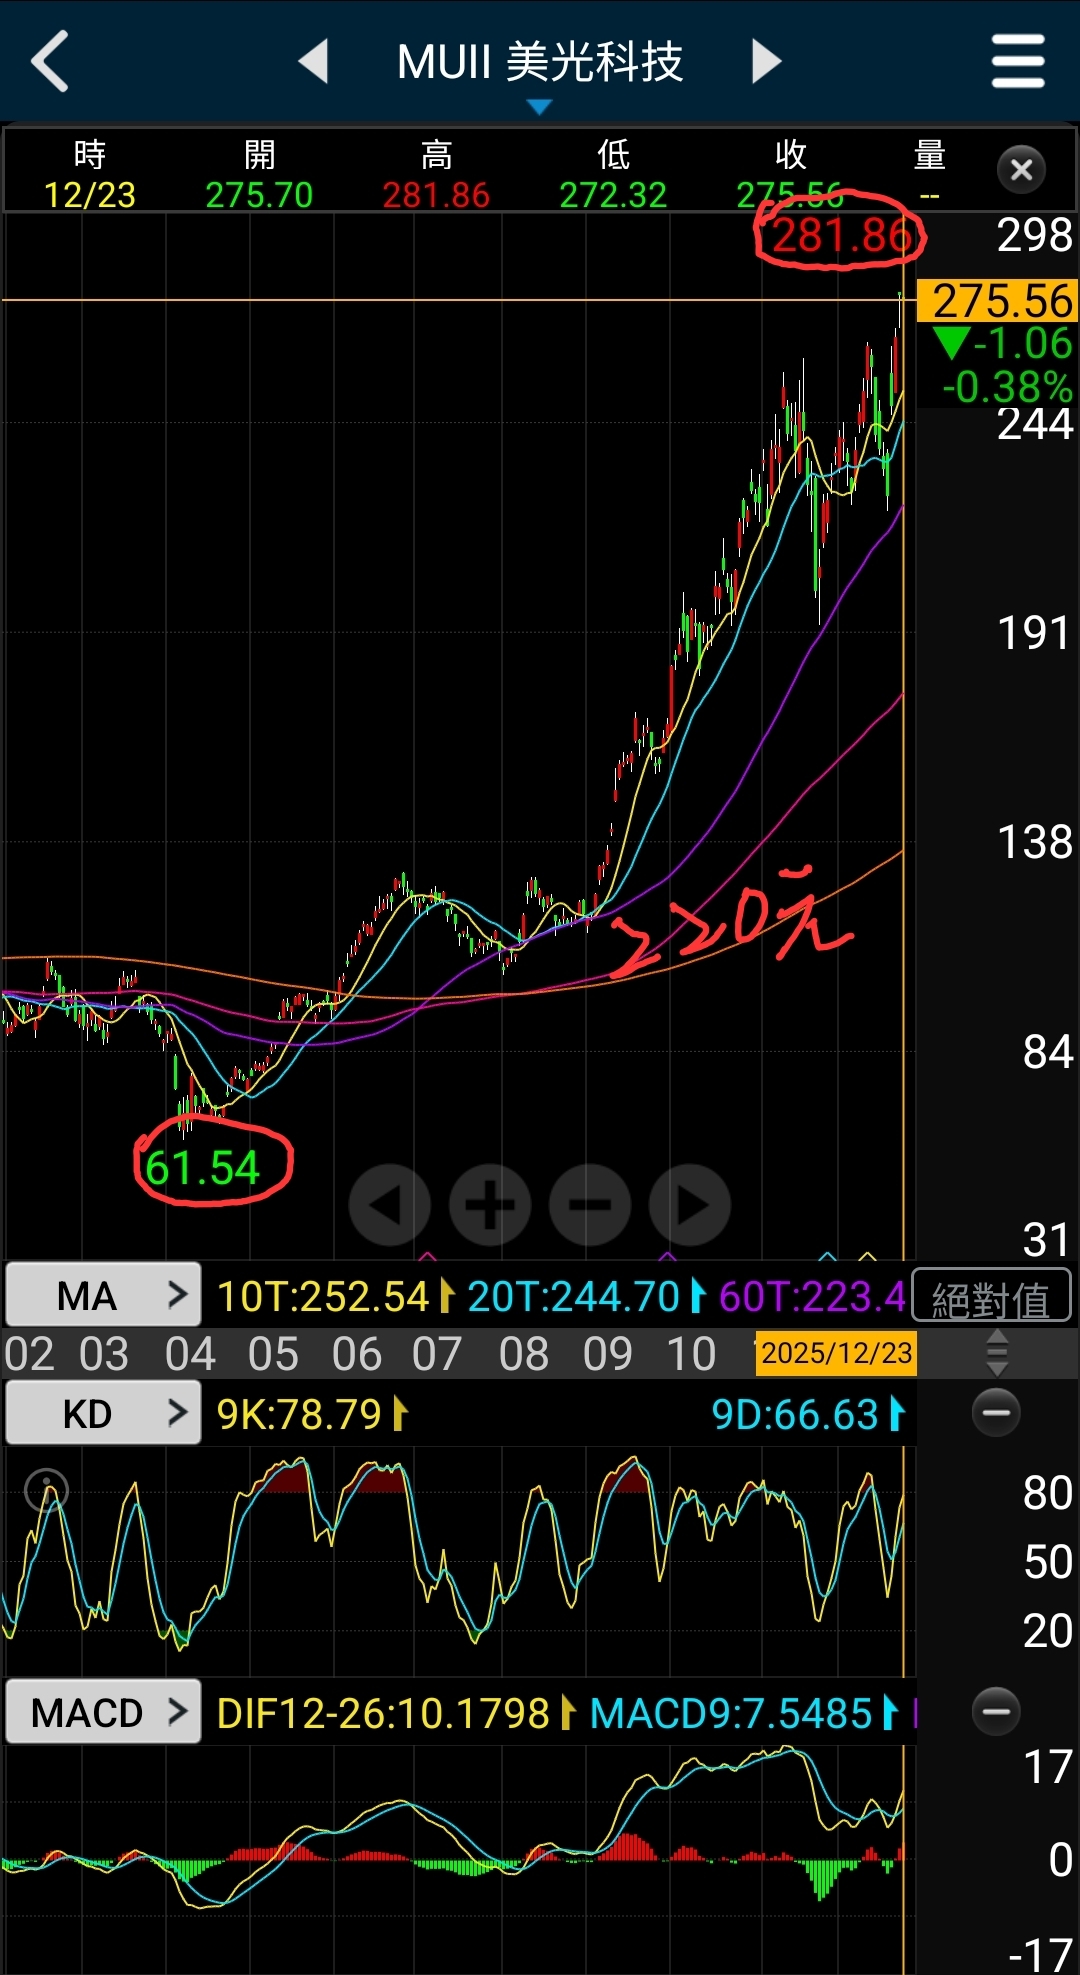Tap the circular info icon in KD chart

(x=46, y=1490)
